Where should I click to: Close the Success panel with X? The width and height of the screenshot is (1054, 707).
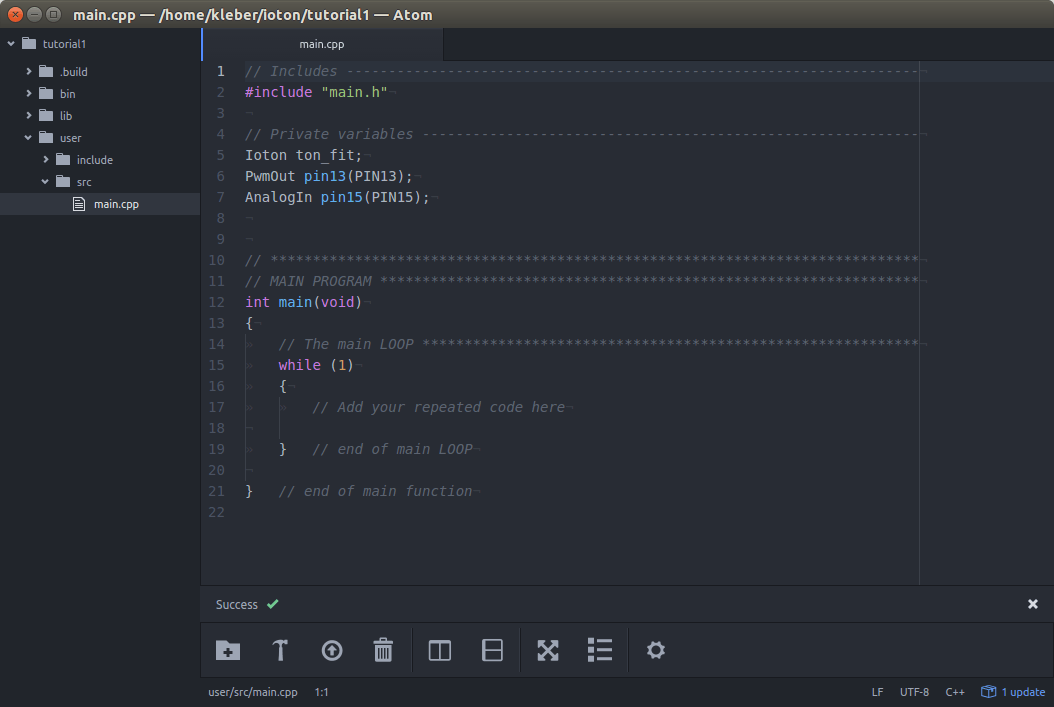1032,604
